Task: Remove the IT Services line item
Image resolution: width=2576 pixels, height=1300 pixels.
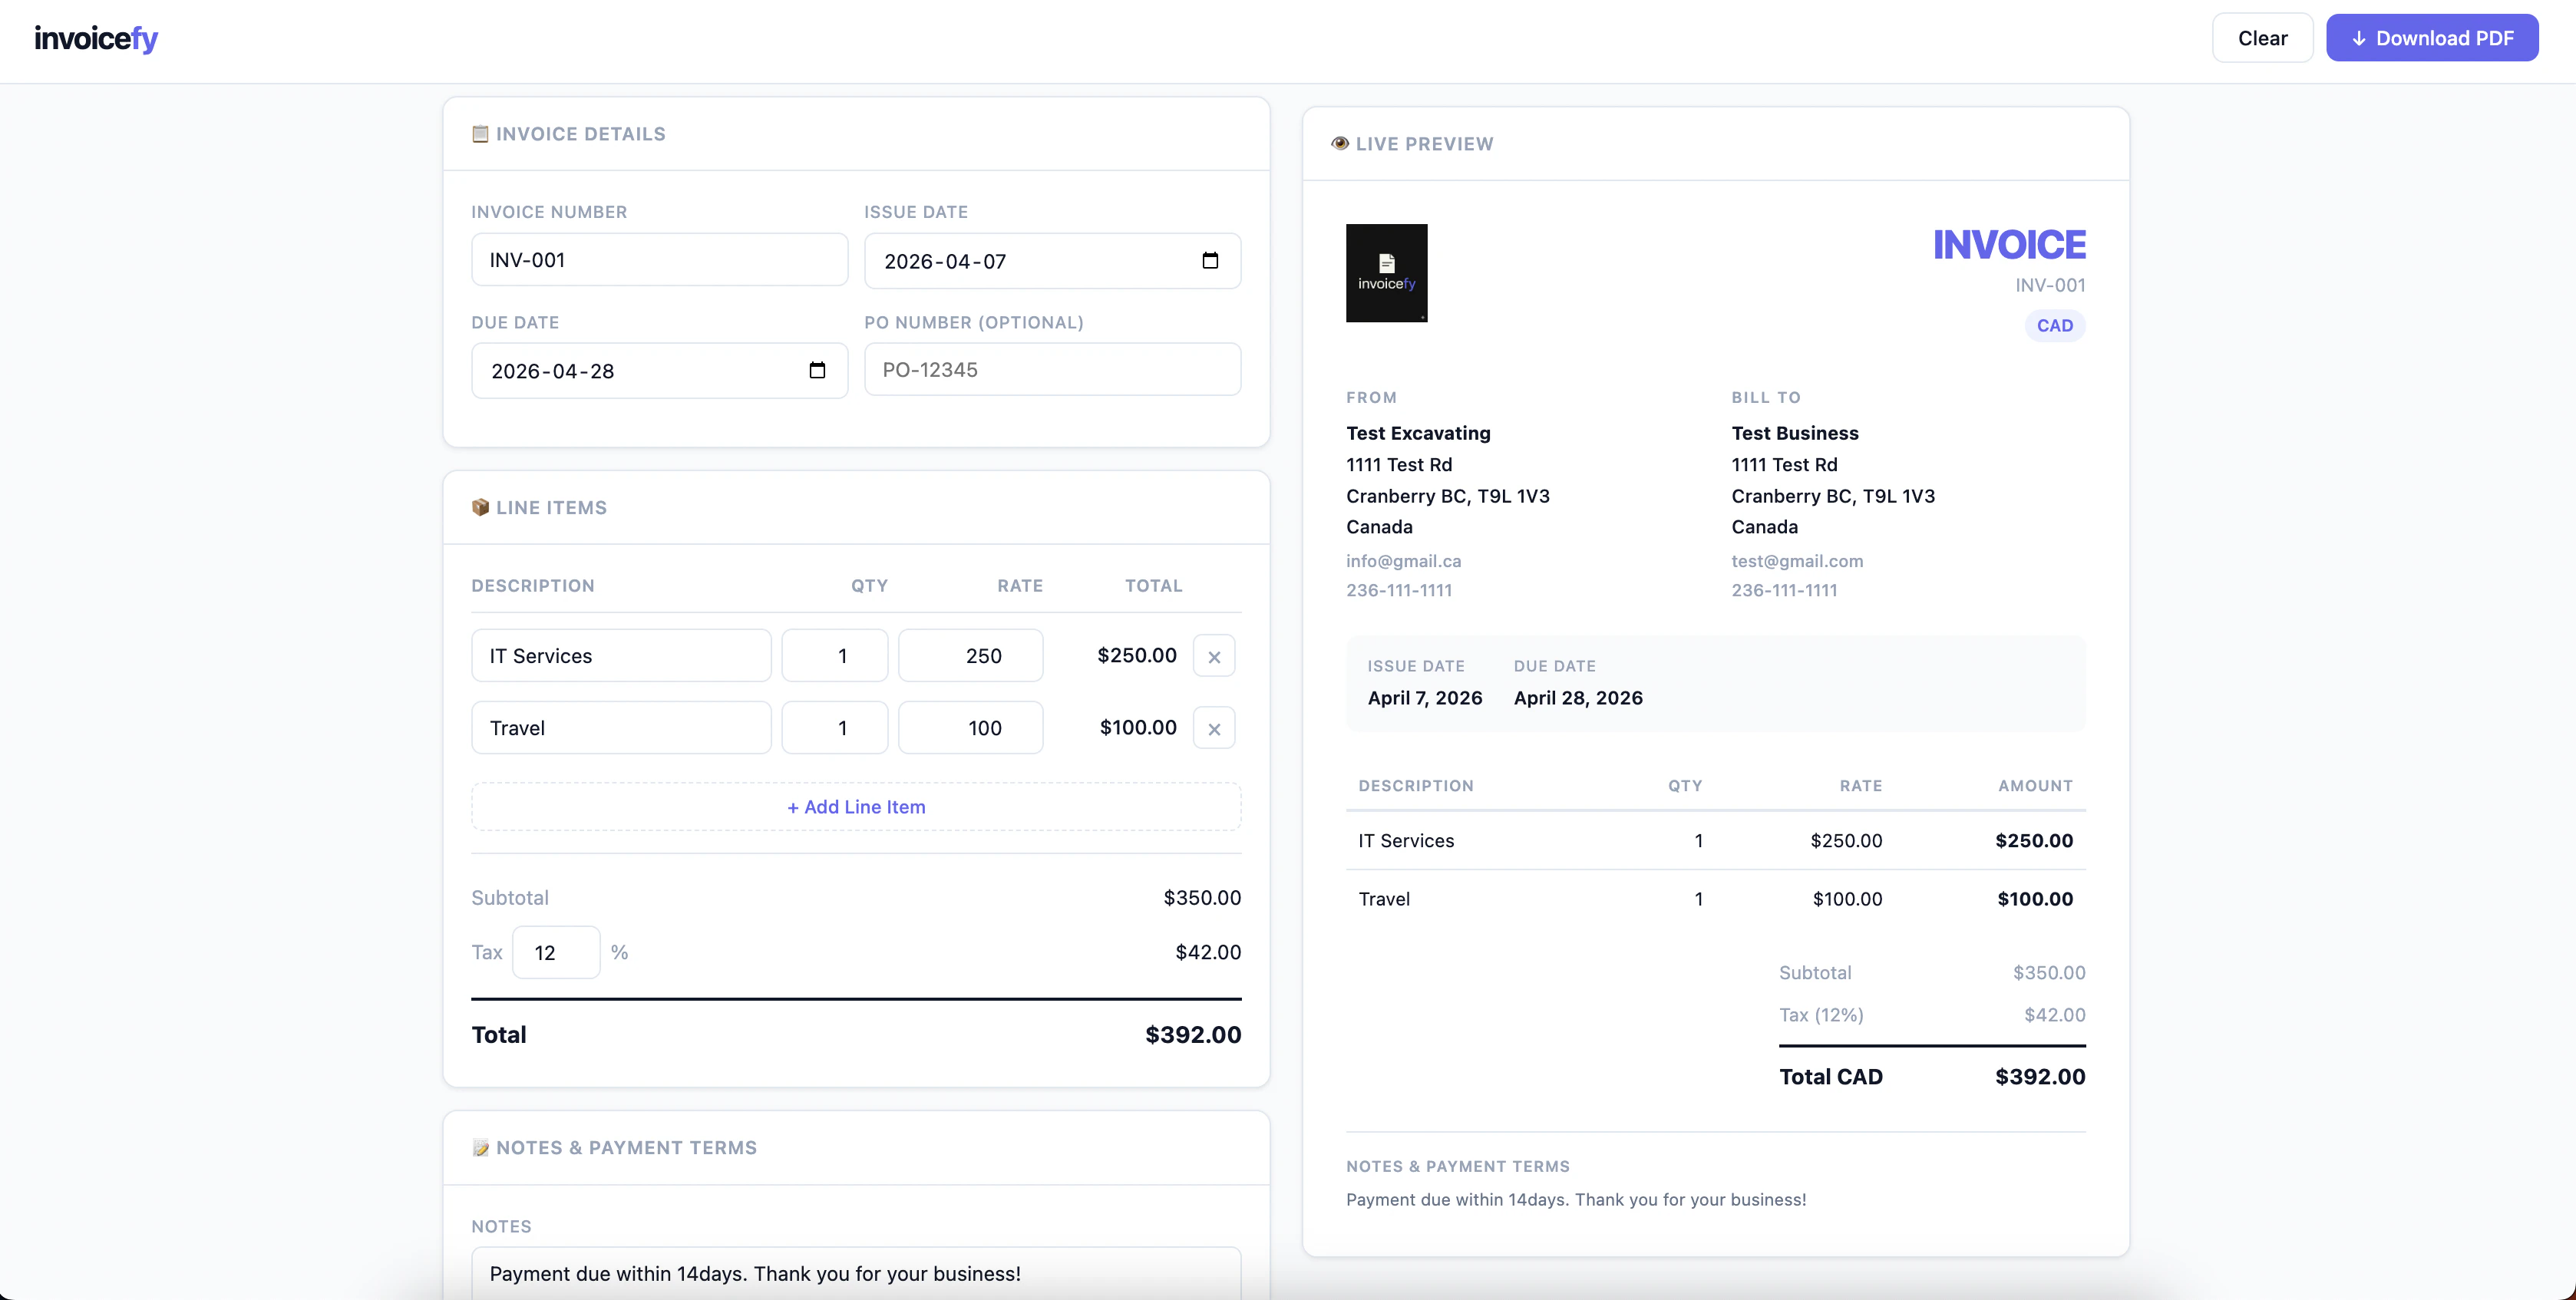Action: tap(1214, 657)
